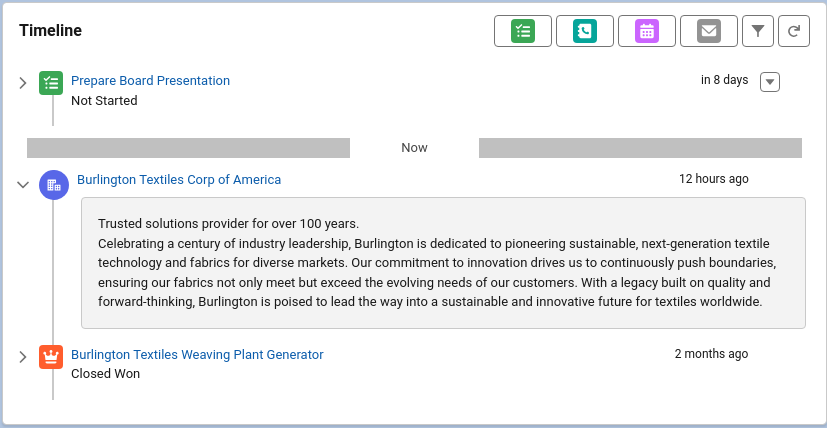827x428 pixels.
Task: Open Burlington Textiles Weaving Plant Generator link
Action: [197, 355]
